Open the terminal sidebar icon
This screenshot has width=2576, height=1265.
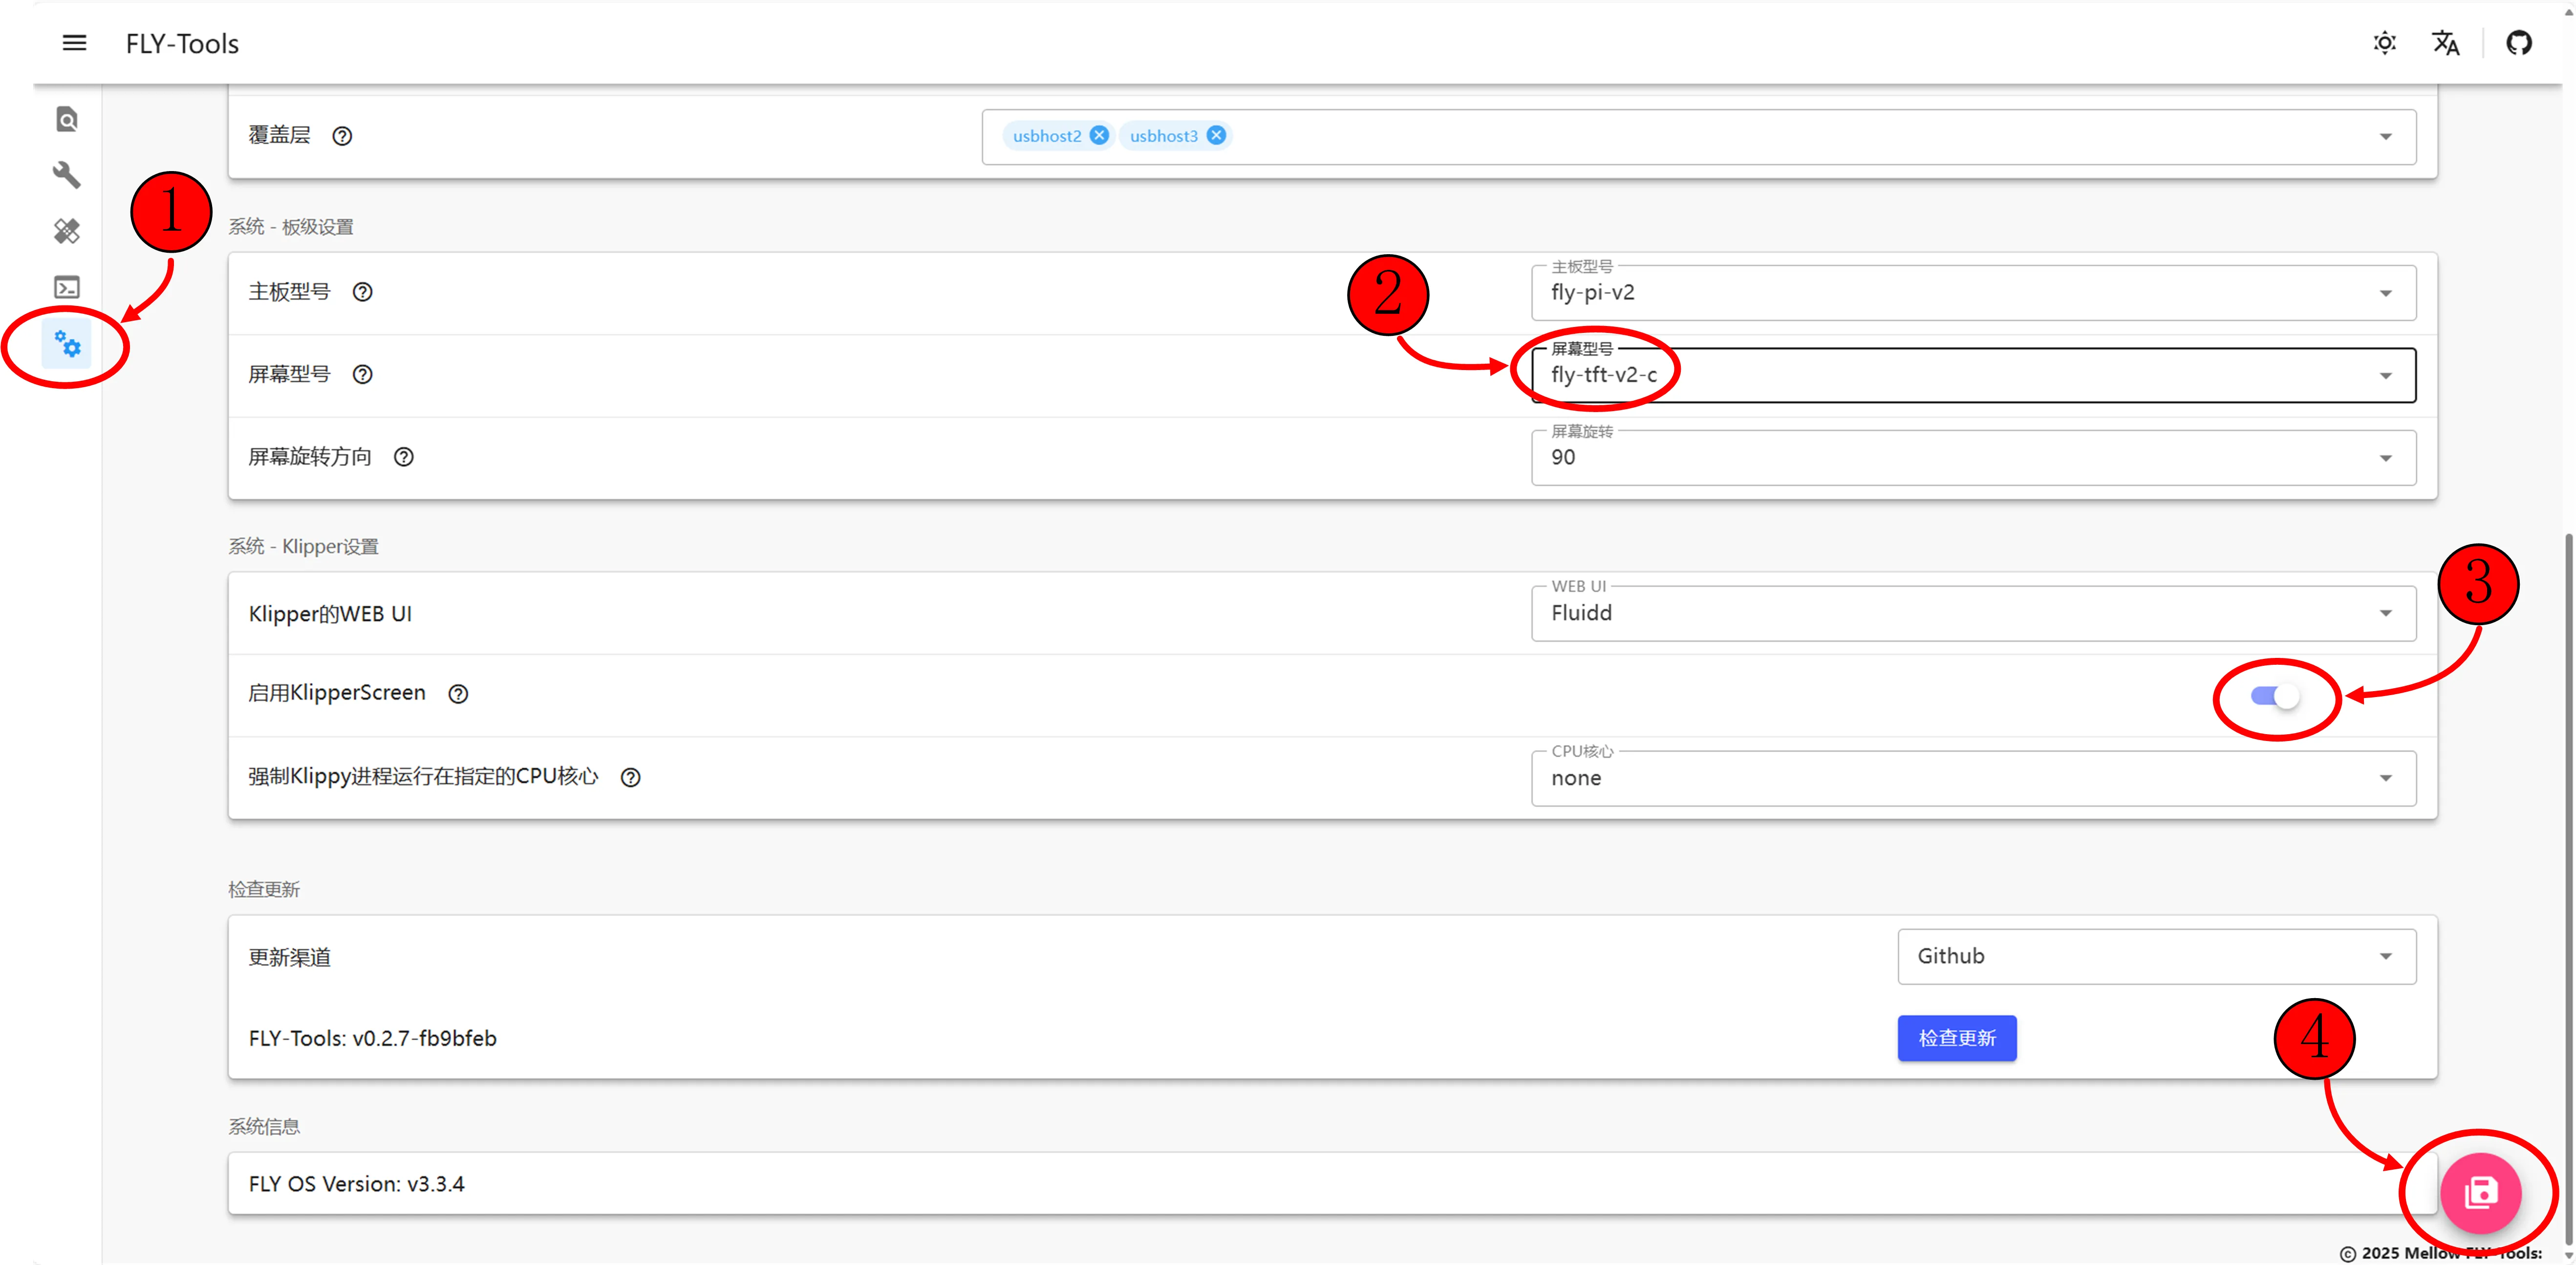67,288
